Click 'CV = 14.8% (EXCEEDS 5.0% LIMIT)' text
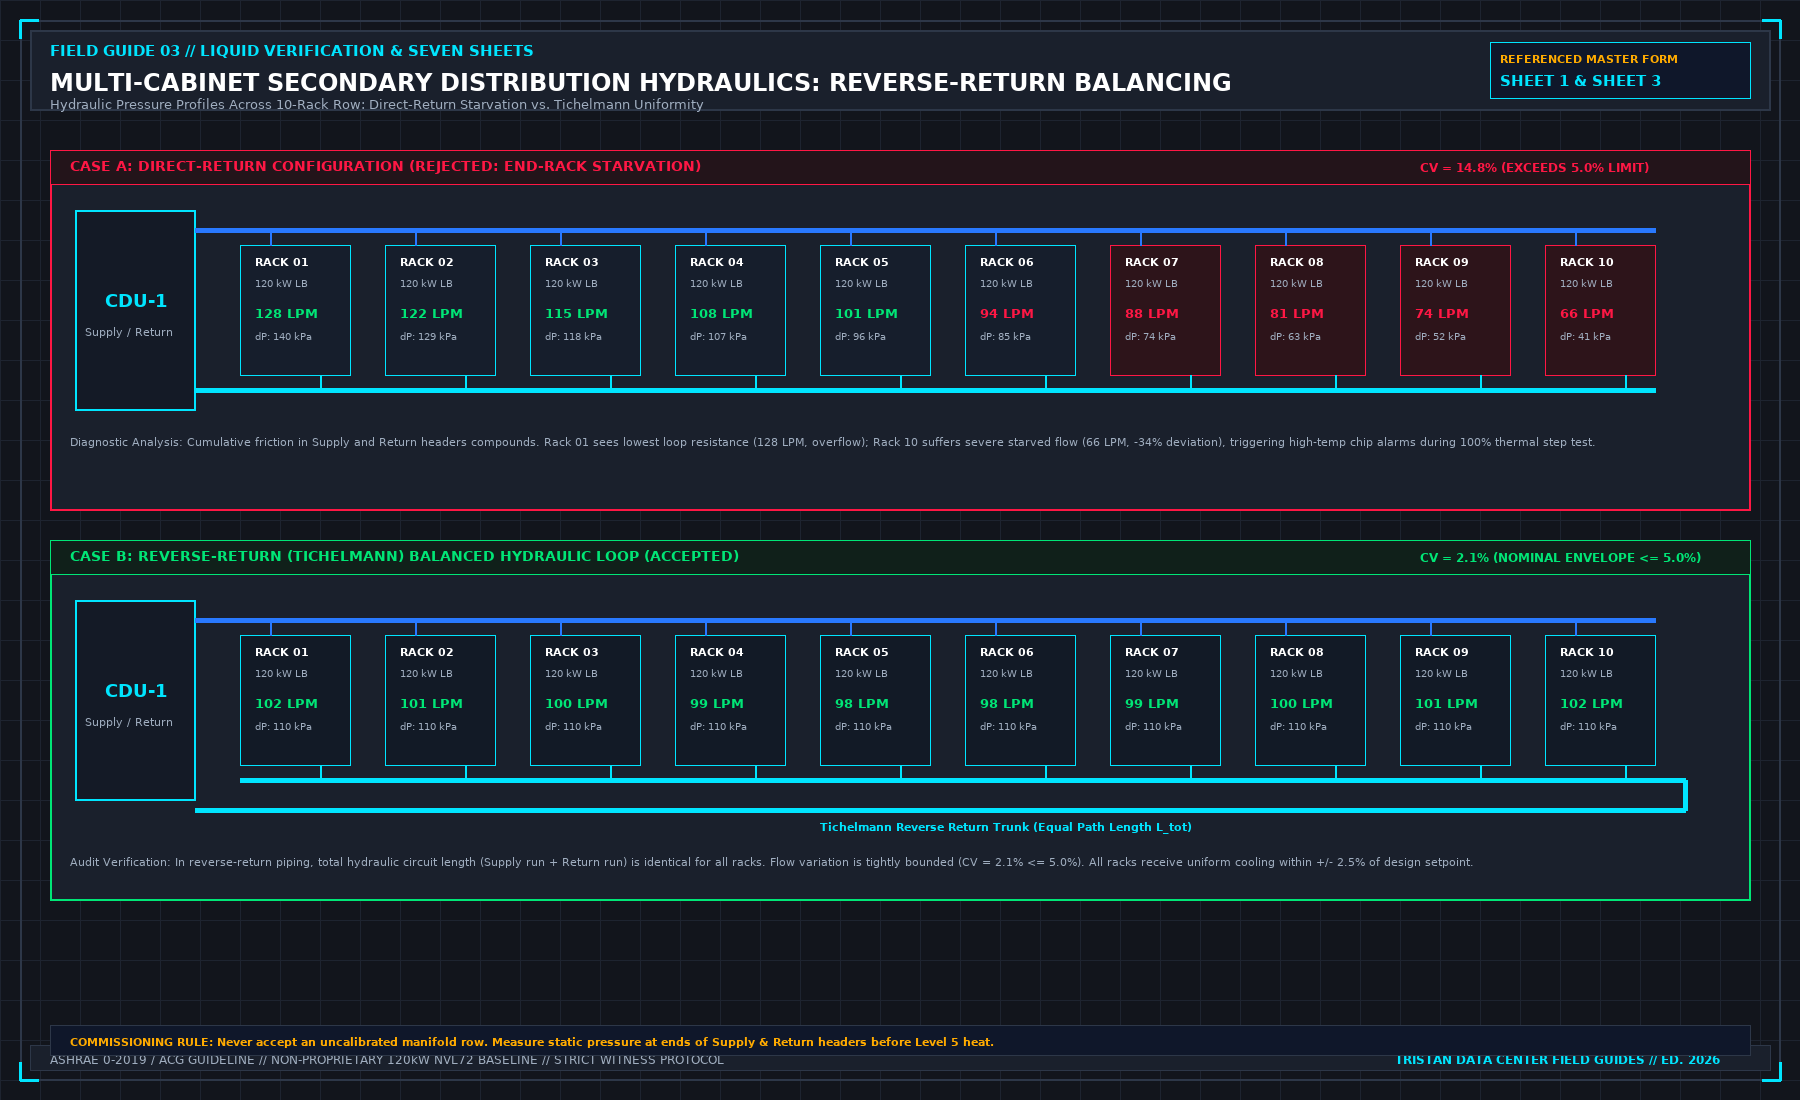The width and height of the screenshot is (1800, 1100). coord(1534,168)
